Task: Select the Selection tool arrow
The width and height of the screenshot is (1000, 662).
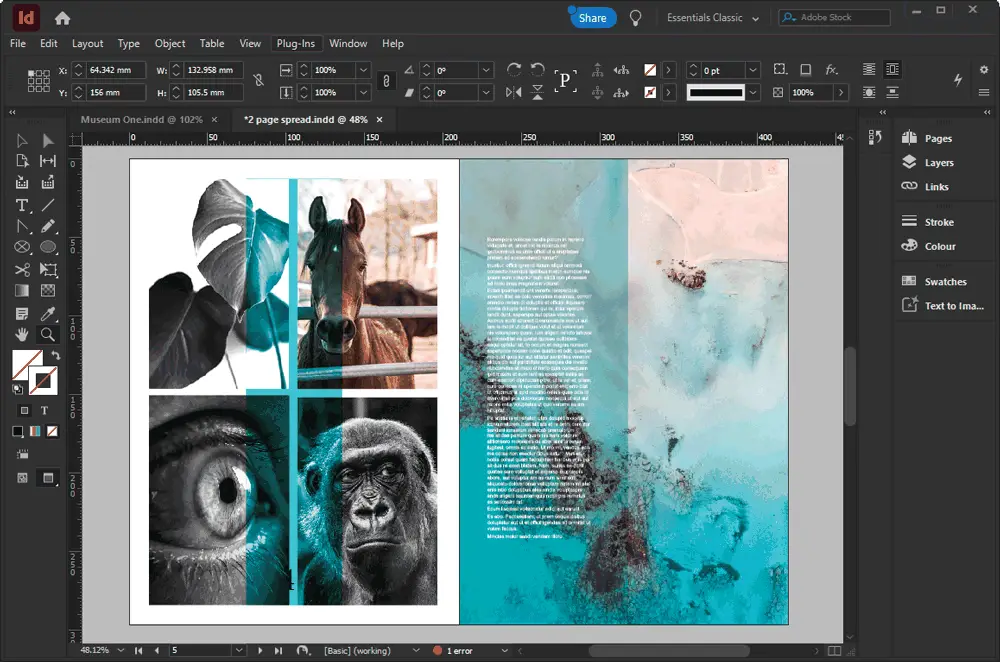Action: 22,140
